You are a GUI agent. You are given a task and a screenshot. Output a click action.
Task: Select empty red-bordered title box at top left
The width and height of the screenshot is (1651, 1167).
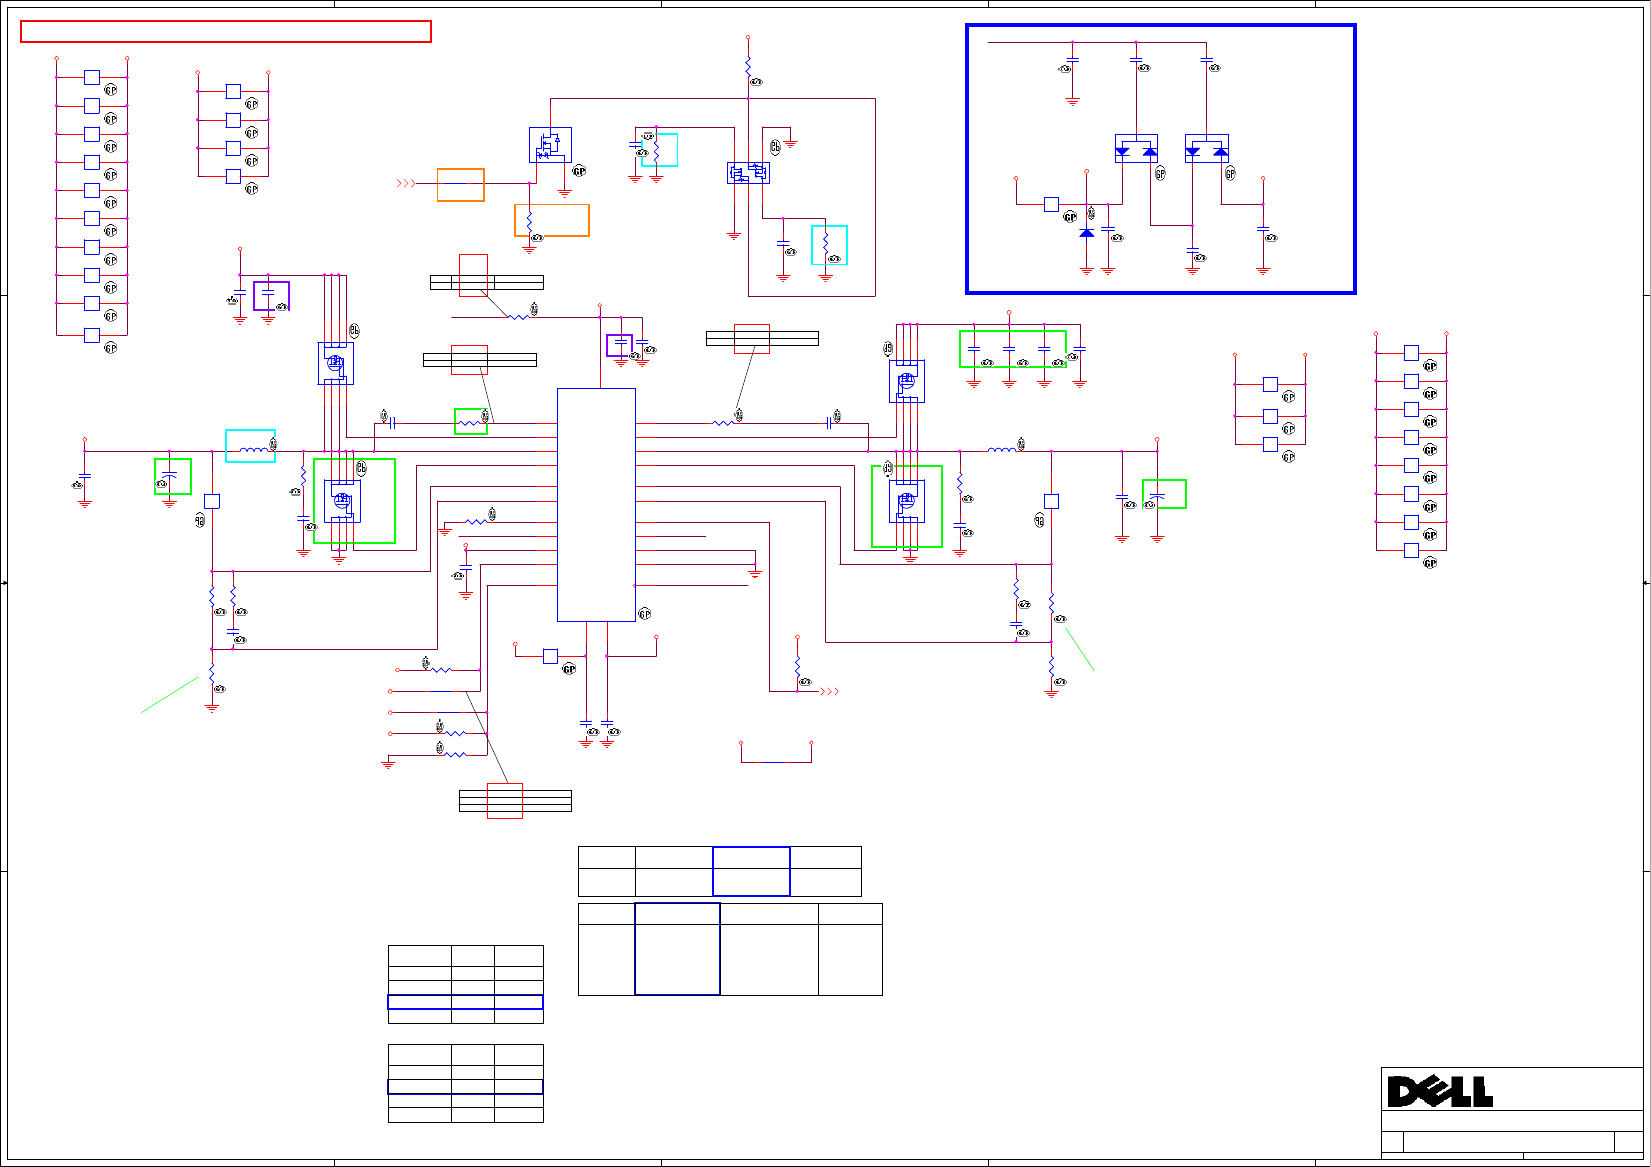click(226, 32)
